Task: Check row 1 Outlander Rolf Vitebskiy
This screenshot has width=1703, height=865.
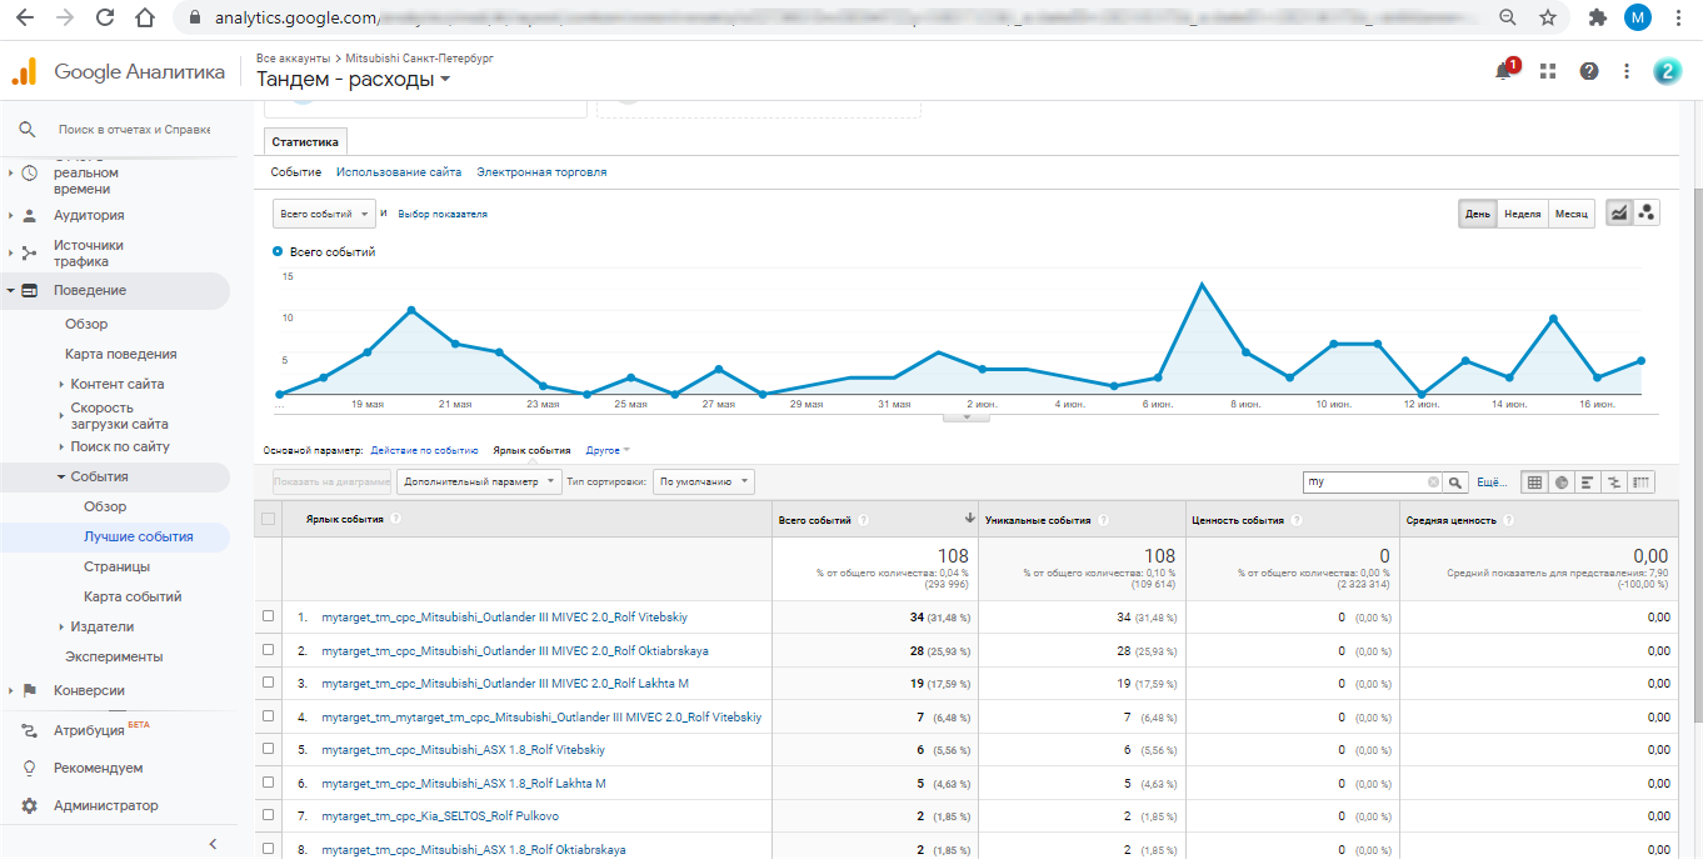Action: (x=268, y=617)
